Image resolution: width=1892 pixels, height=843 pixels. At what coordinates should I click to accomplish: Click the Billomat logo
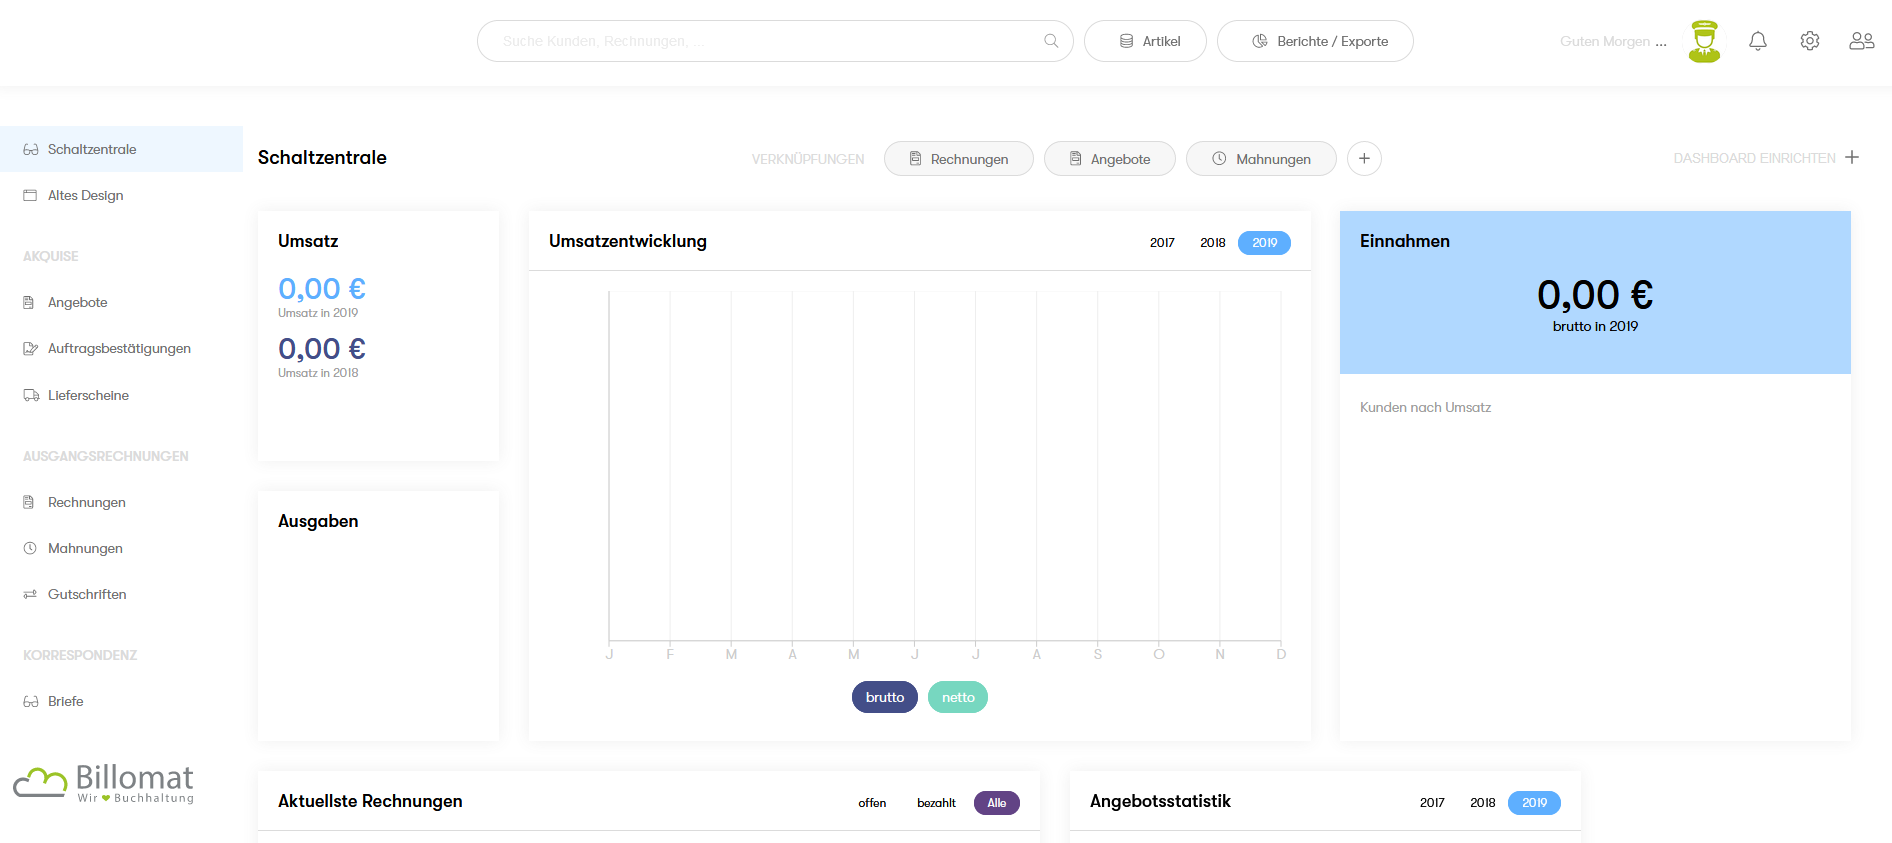pos(104,783)
